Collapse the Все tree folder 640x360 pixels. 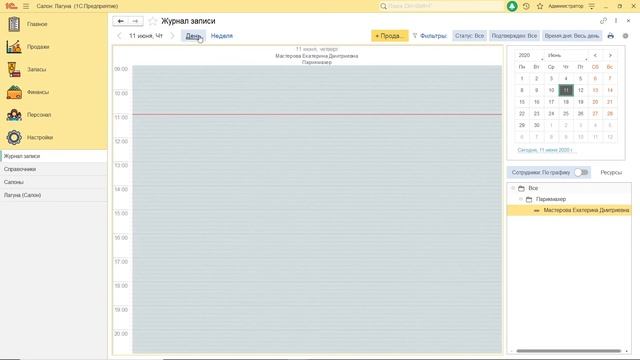click(x=513, y=188)
